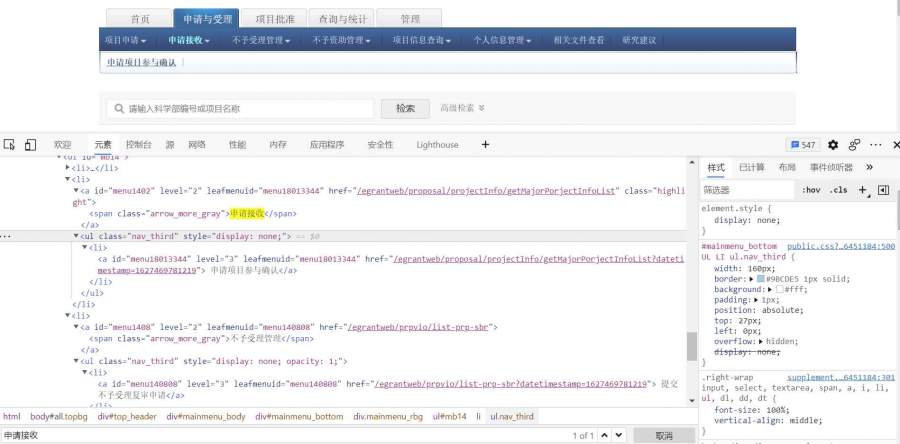Image resolution: width=900 pixels, height=444 pixels.
Task: Click the inspect element picker icon
Action: click(x=9, y=145)
